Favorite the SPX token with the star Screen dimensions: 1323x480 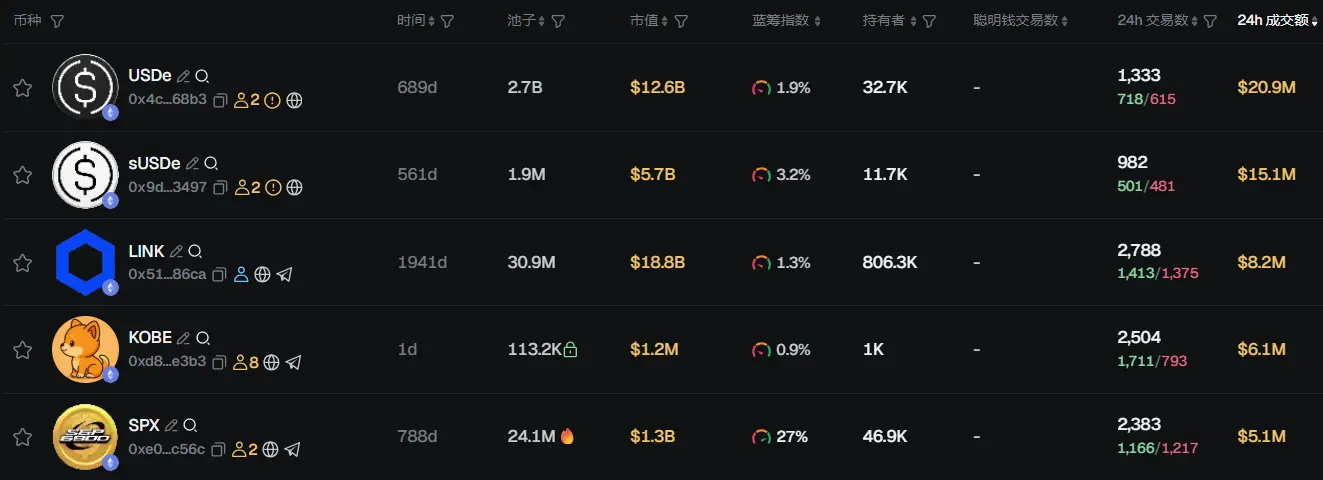click(x=22, y=437)
